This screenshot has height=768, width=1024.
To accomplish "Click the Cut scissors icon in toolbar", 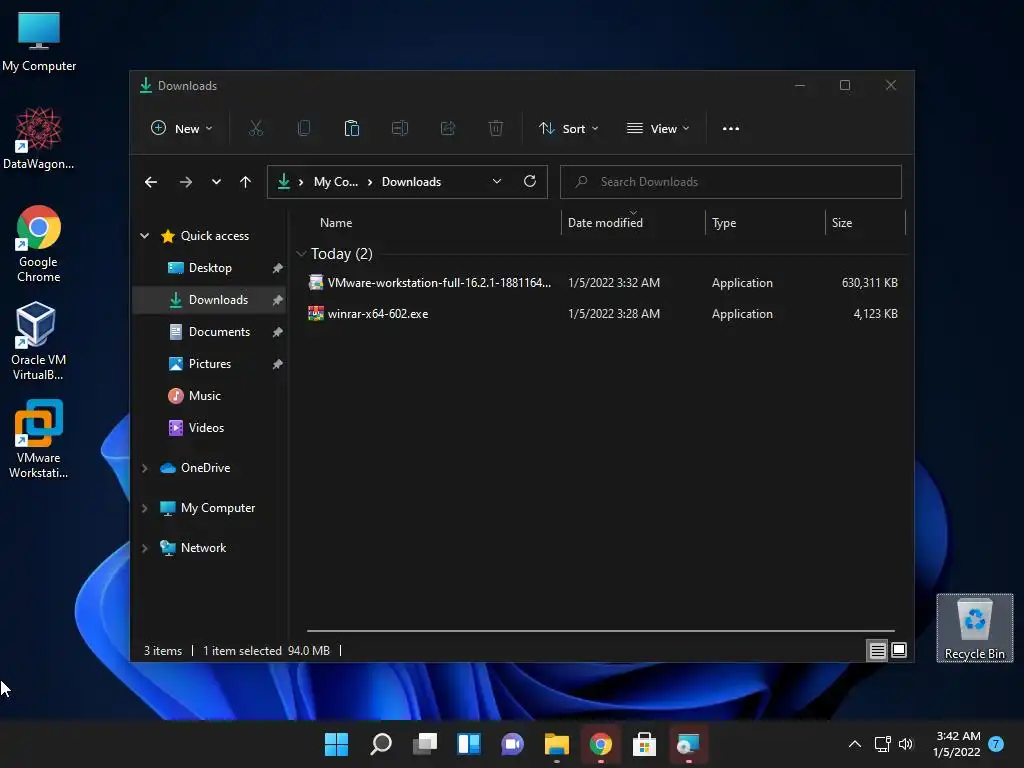I will coord(255,129).
